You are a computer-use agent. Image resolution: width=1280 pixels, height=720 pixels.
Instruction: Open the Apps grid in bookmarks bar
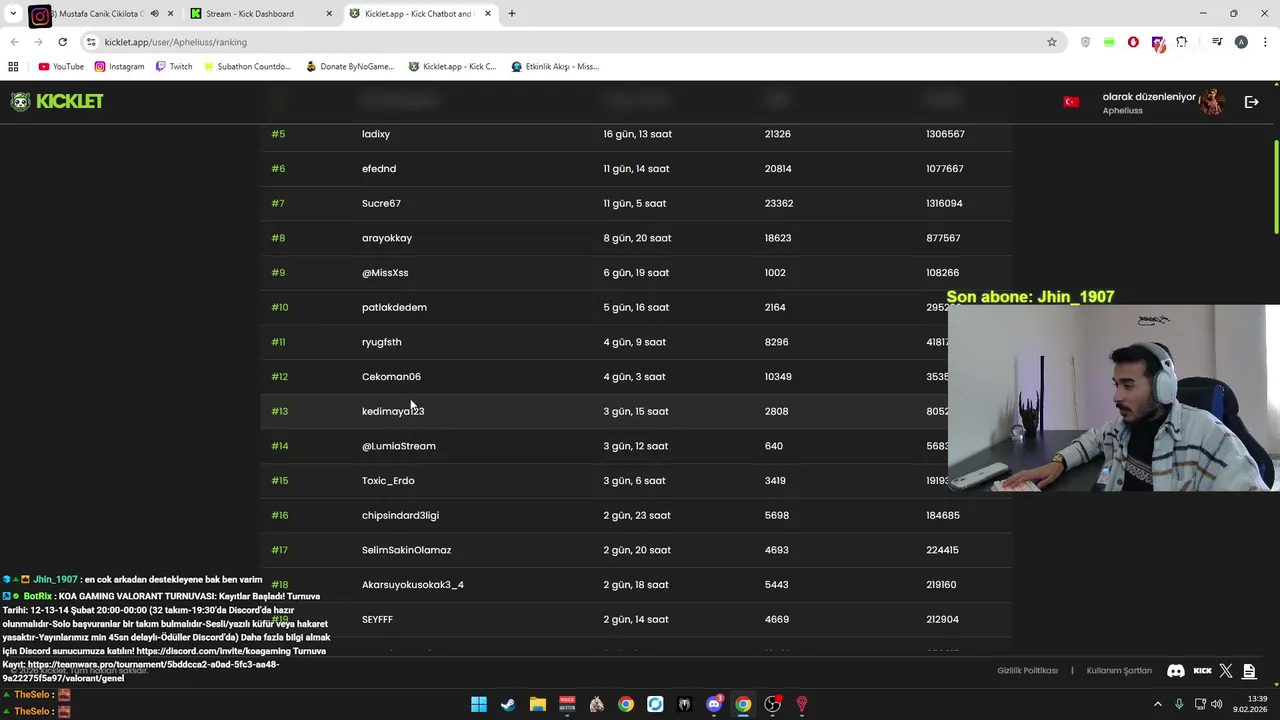(x=13, y=67)
